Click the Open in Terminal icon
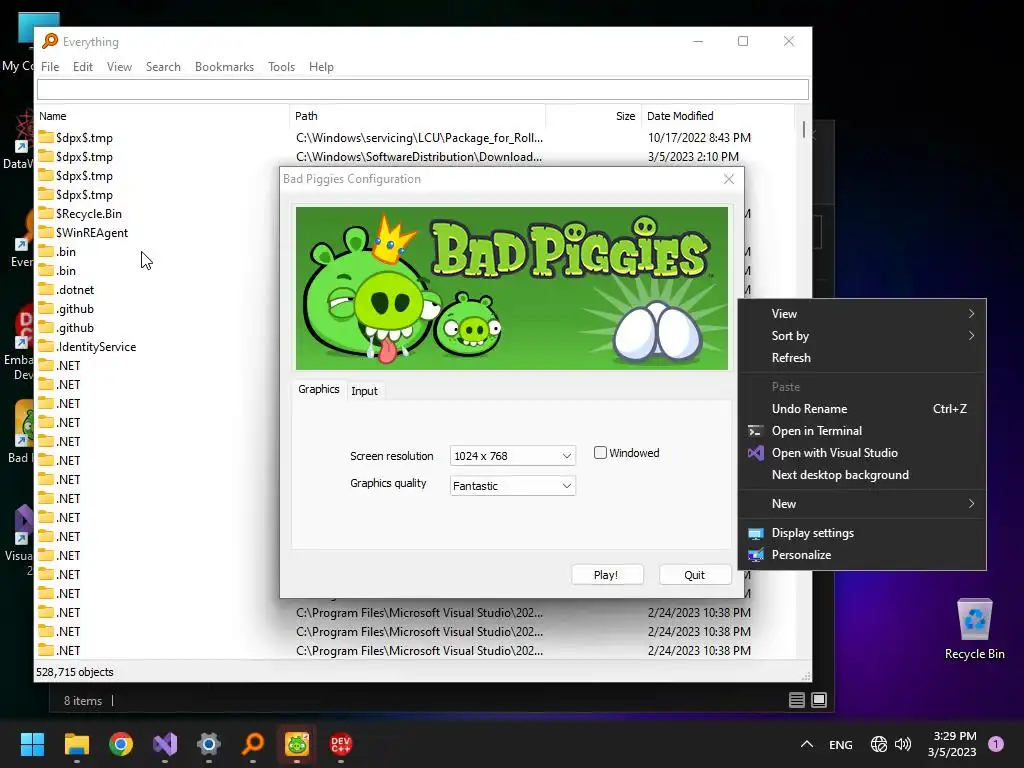Screen dimensions: 1024x768 (x=756, y=431)
